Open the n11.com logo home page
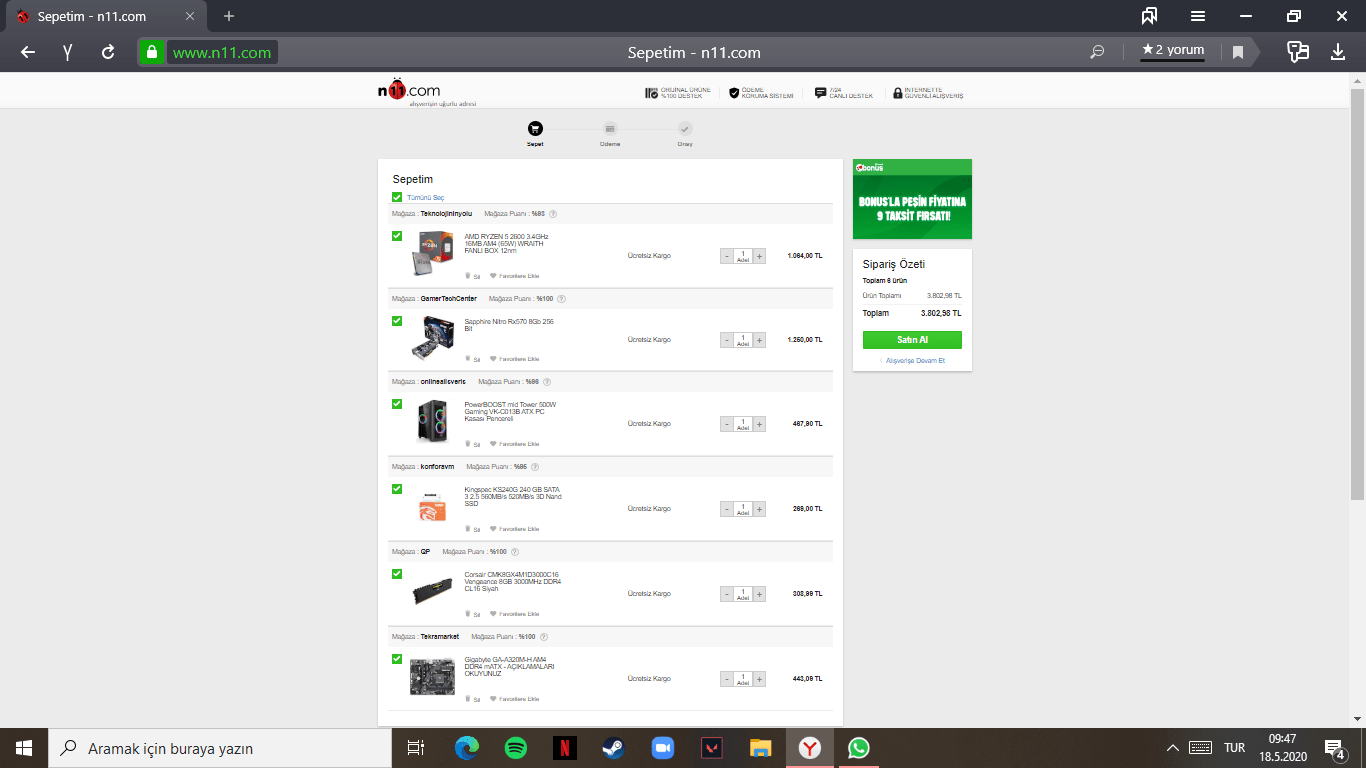The width and height of the screenshot is (1366, 768). click(408, 91)
